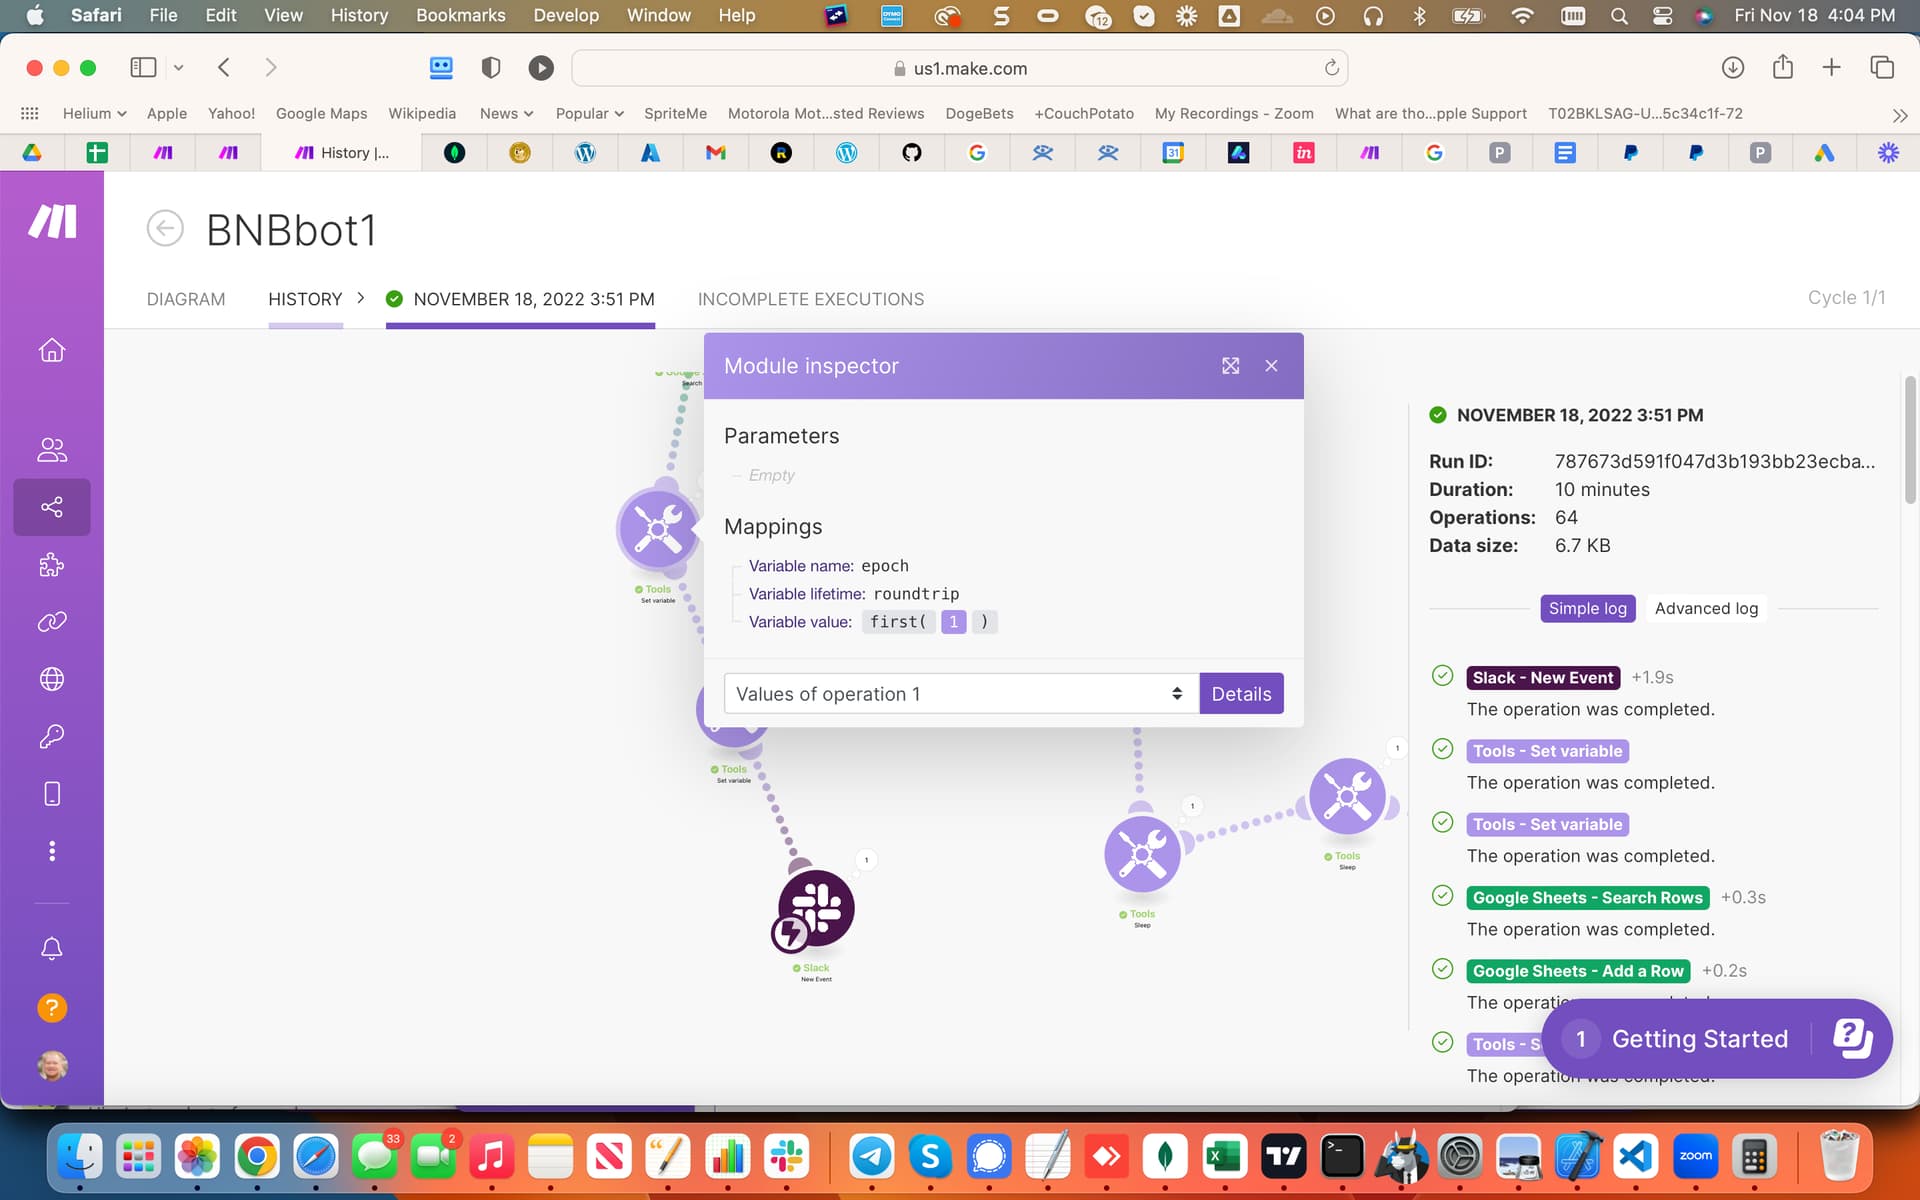Switch to Simple log view
Viewport: 1920px width, 1200px height.
[x=1587, y=608]
